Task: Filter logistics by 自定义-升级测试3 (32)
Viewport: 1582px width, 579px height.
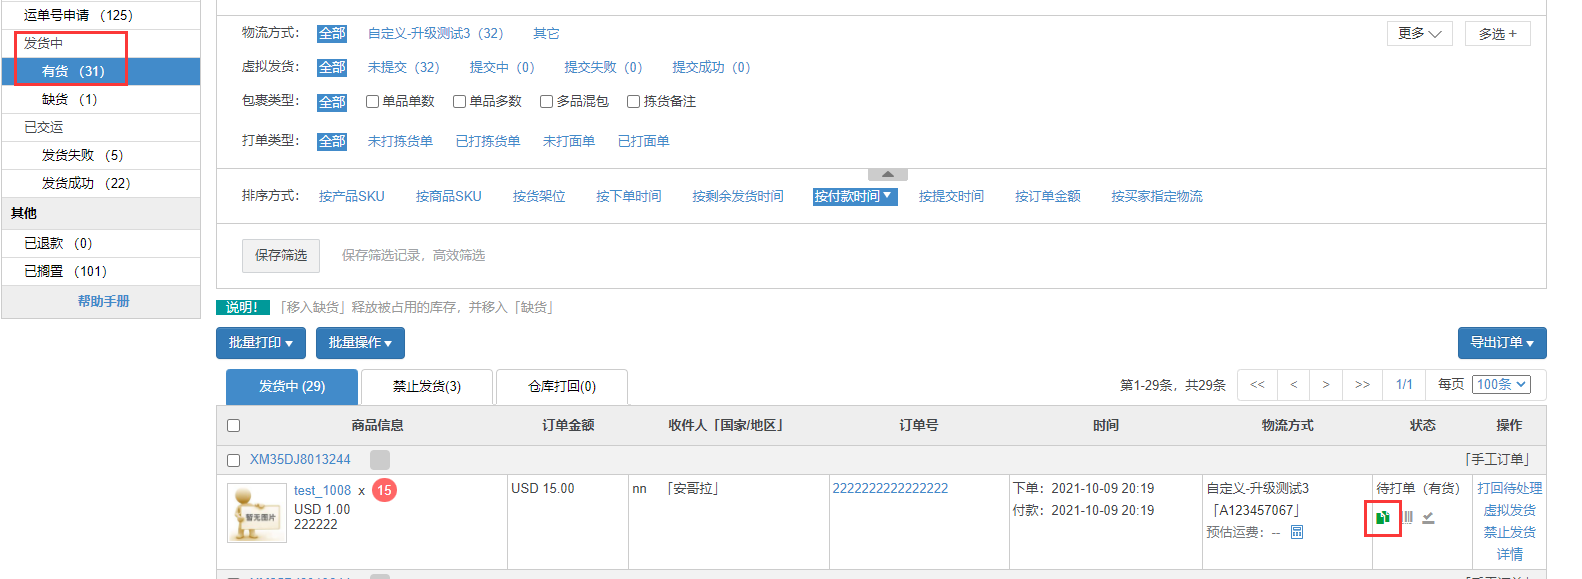Action: click(436, 33)
